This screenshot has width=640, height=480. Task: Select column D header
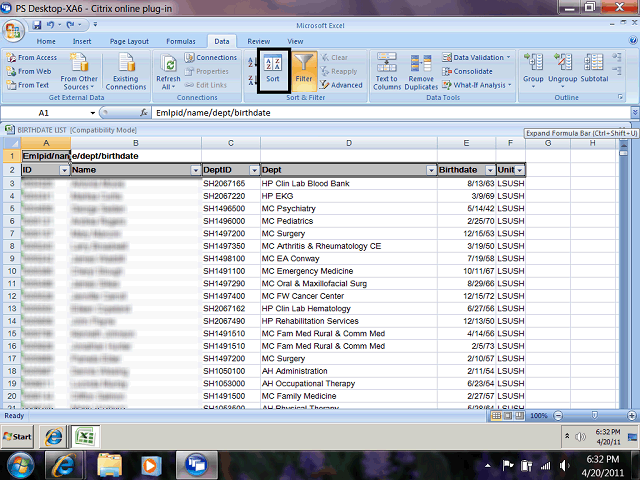point(349,143)
